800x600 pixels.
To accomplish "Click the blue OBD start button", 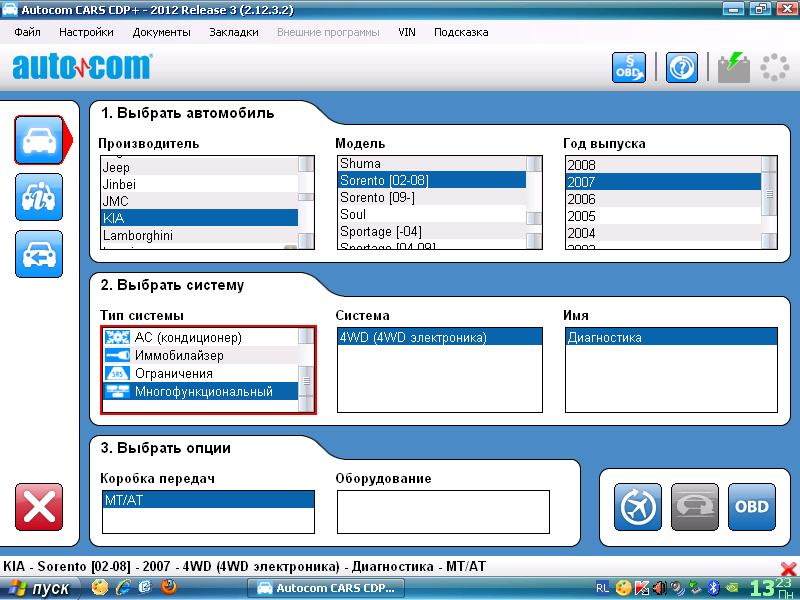I will (x=751, y=507).
